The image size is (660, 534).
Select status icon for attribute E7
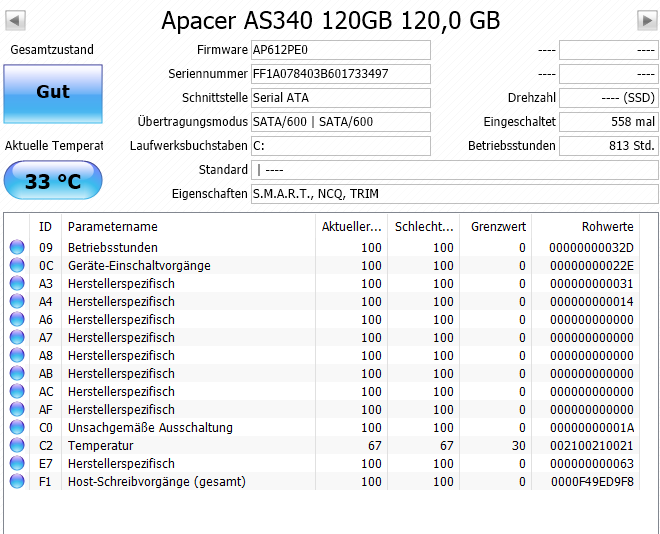click(17, 463)
